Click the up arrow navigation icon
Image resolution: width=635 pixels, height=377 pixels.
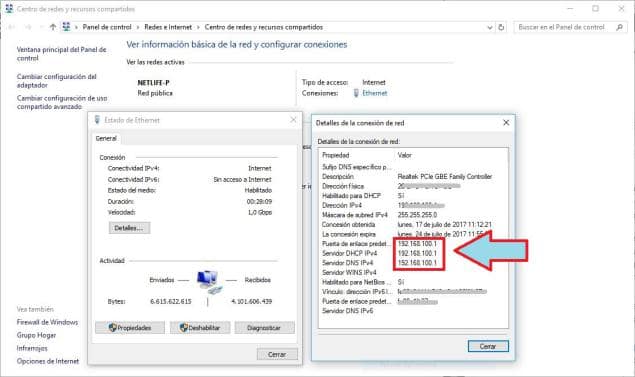(53, 27)
